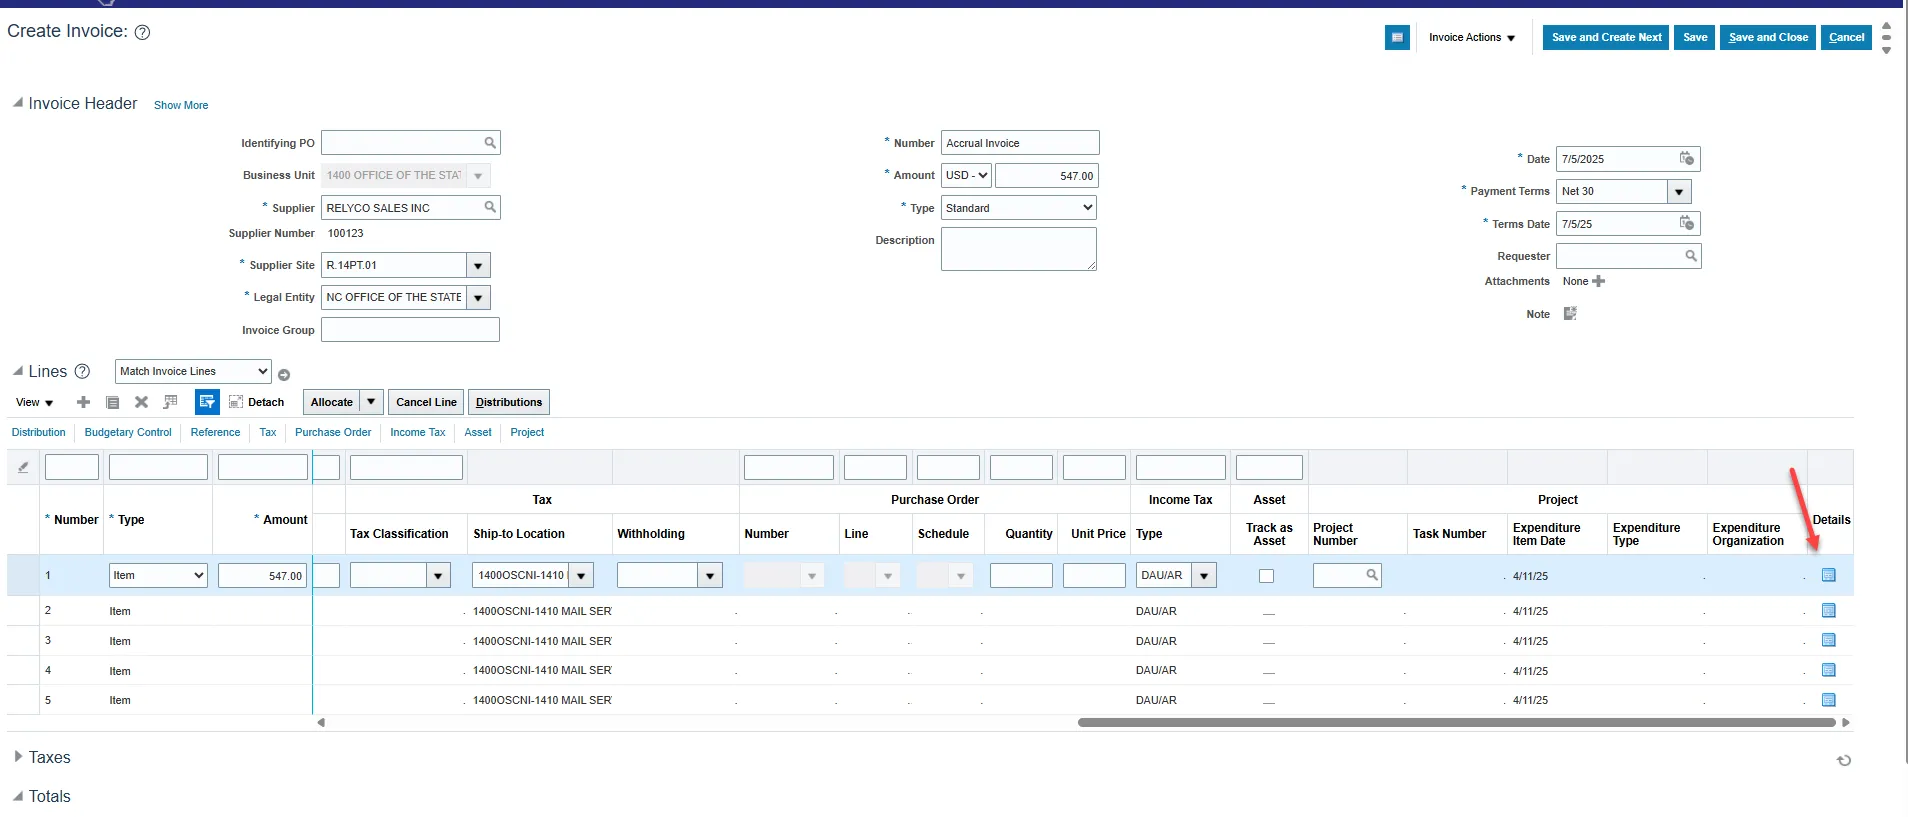Click the Description text area

(x=1017, y=248)
